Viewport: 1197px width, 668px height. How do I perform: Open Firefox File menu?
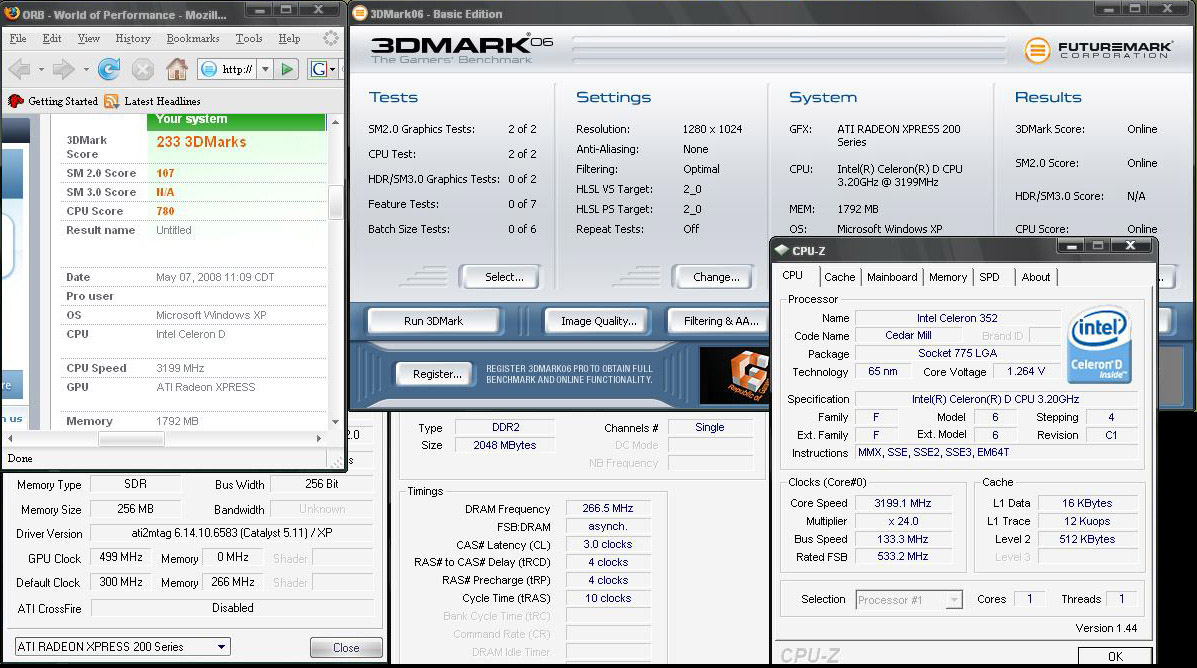coord(18,38)
